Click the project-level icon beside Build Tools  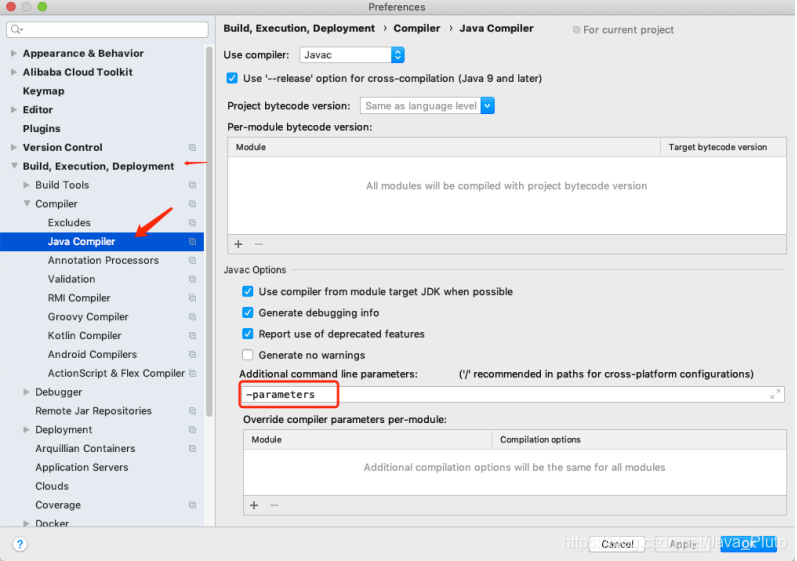pos(193,185)
